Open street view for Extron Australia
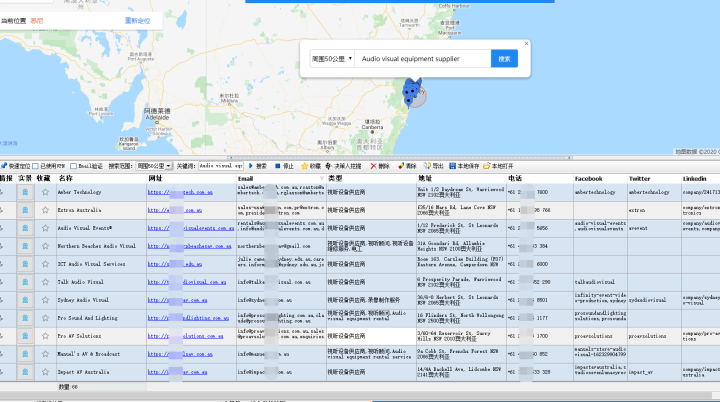Viewport: 720px width, 402px height. (x=25, y=210)
